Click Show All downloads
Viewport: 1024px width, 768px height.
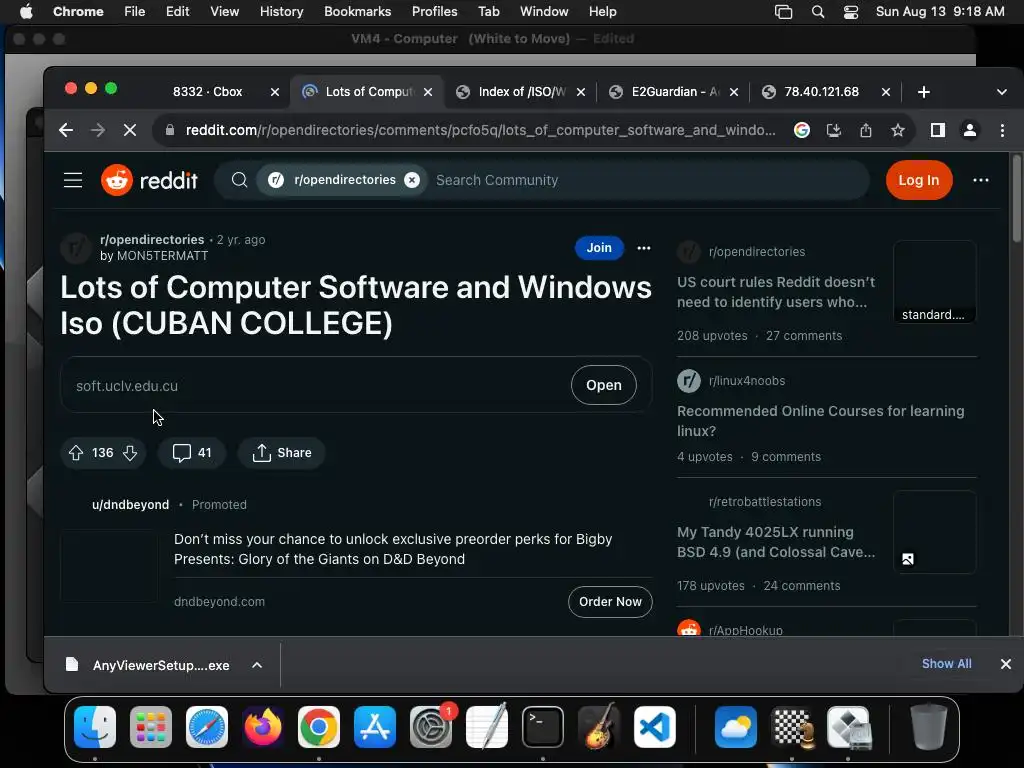(946, 664)
